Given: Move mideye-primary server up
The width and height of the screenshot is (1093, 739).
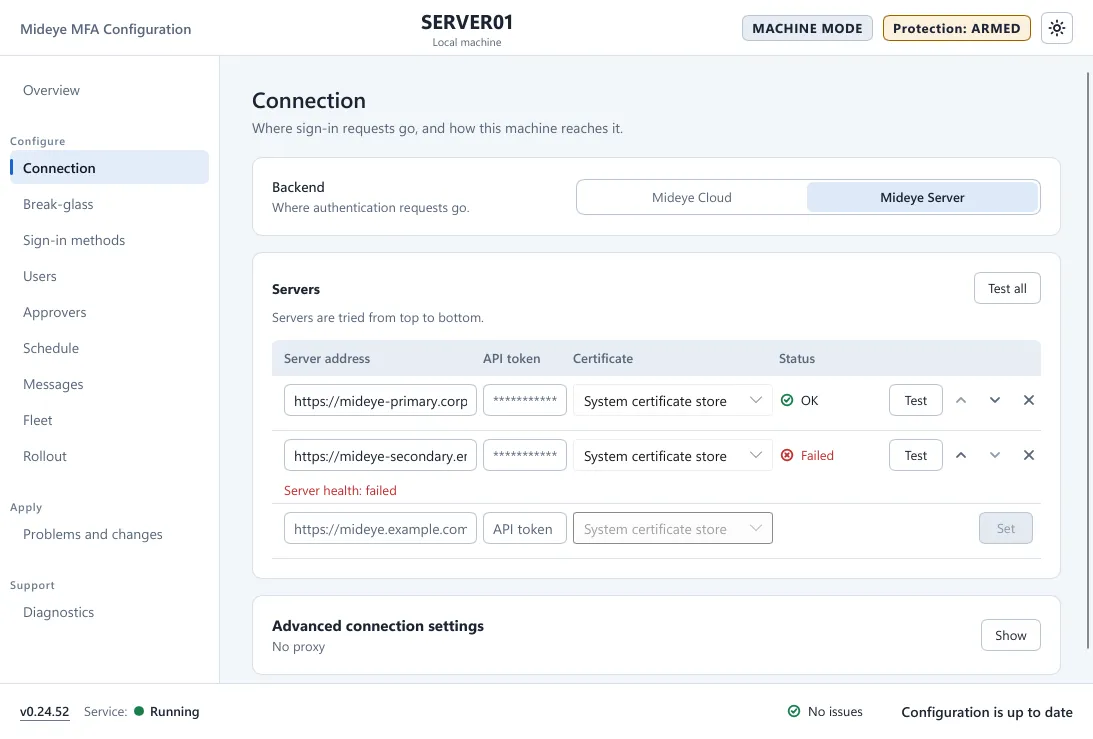Looking at the screenshot, I should (961, 400).
